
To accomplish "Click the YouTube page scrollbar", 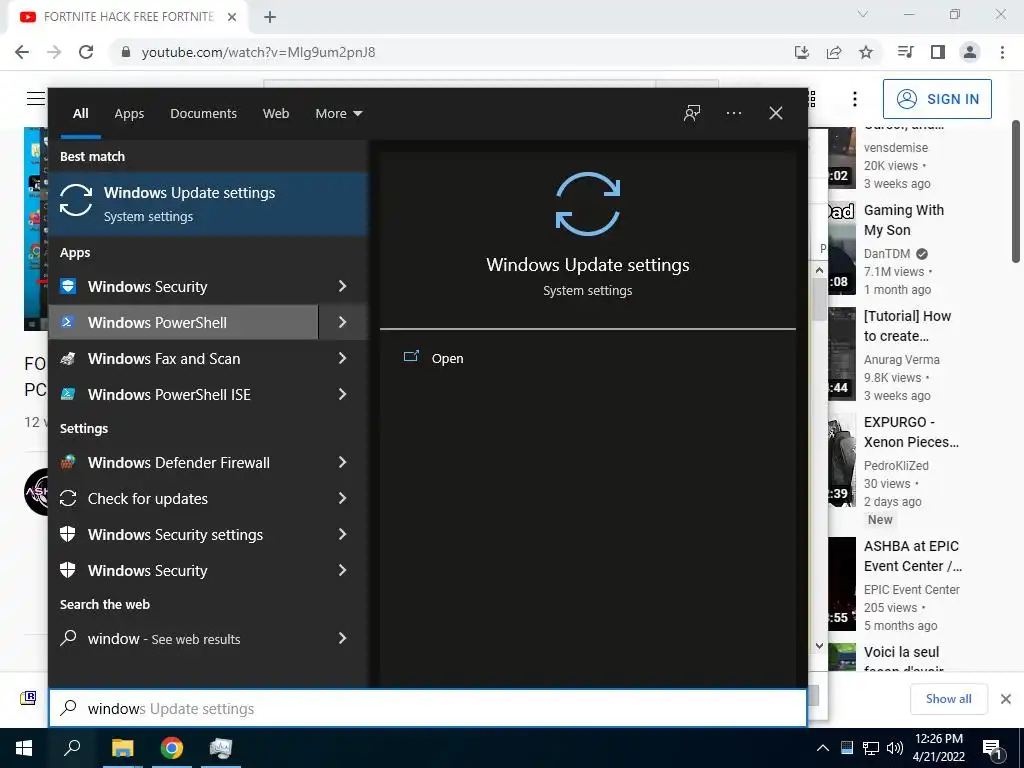I will [x=1016, y=191].
